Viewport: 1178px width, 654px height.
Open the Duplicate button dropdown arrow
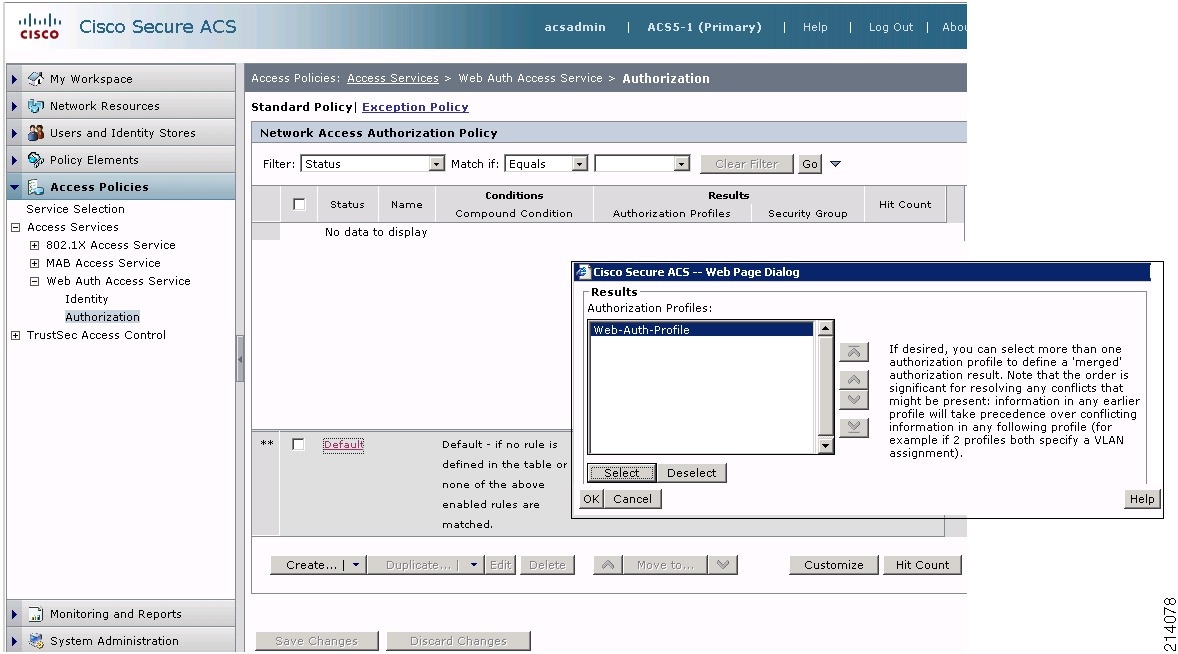[473, 565]
